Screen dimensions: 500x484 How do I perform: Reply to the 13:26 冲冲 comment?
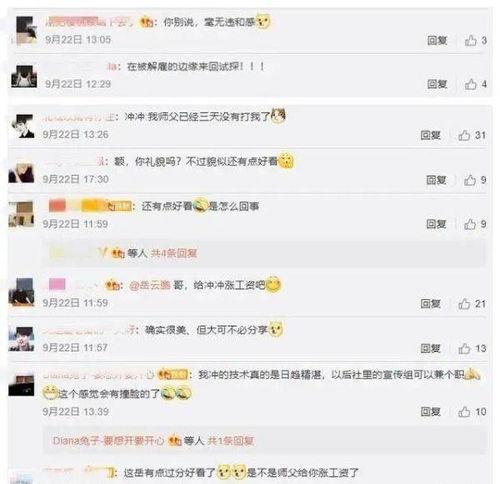(x=430, y=135)
